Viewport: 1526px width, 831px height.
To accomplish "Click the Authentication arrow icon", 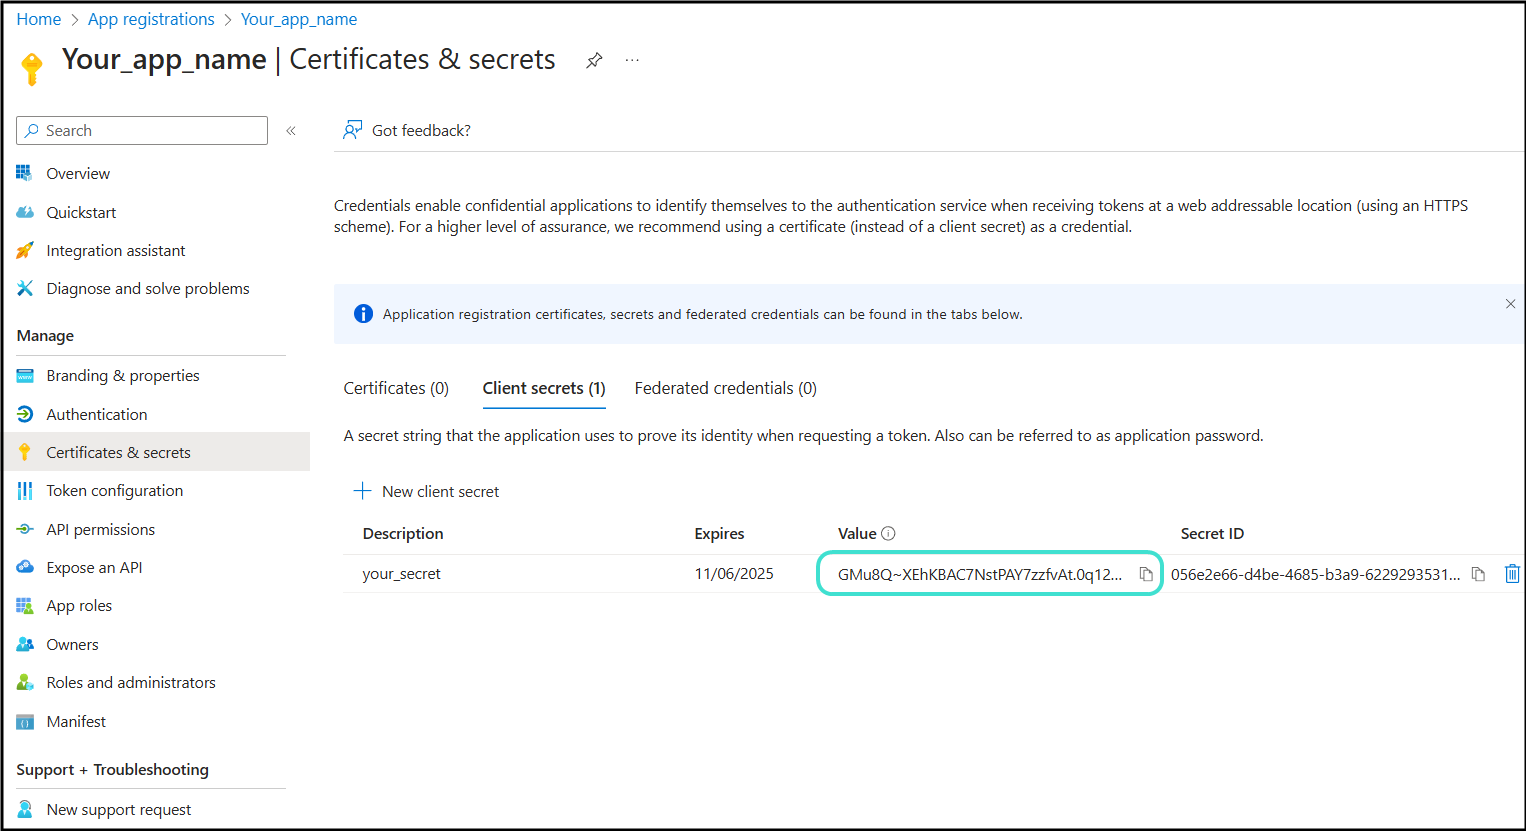I will point(25,414).
